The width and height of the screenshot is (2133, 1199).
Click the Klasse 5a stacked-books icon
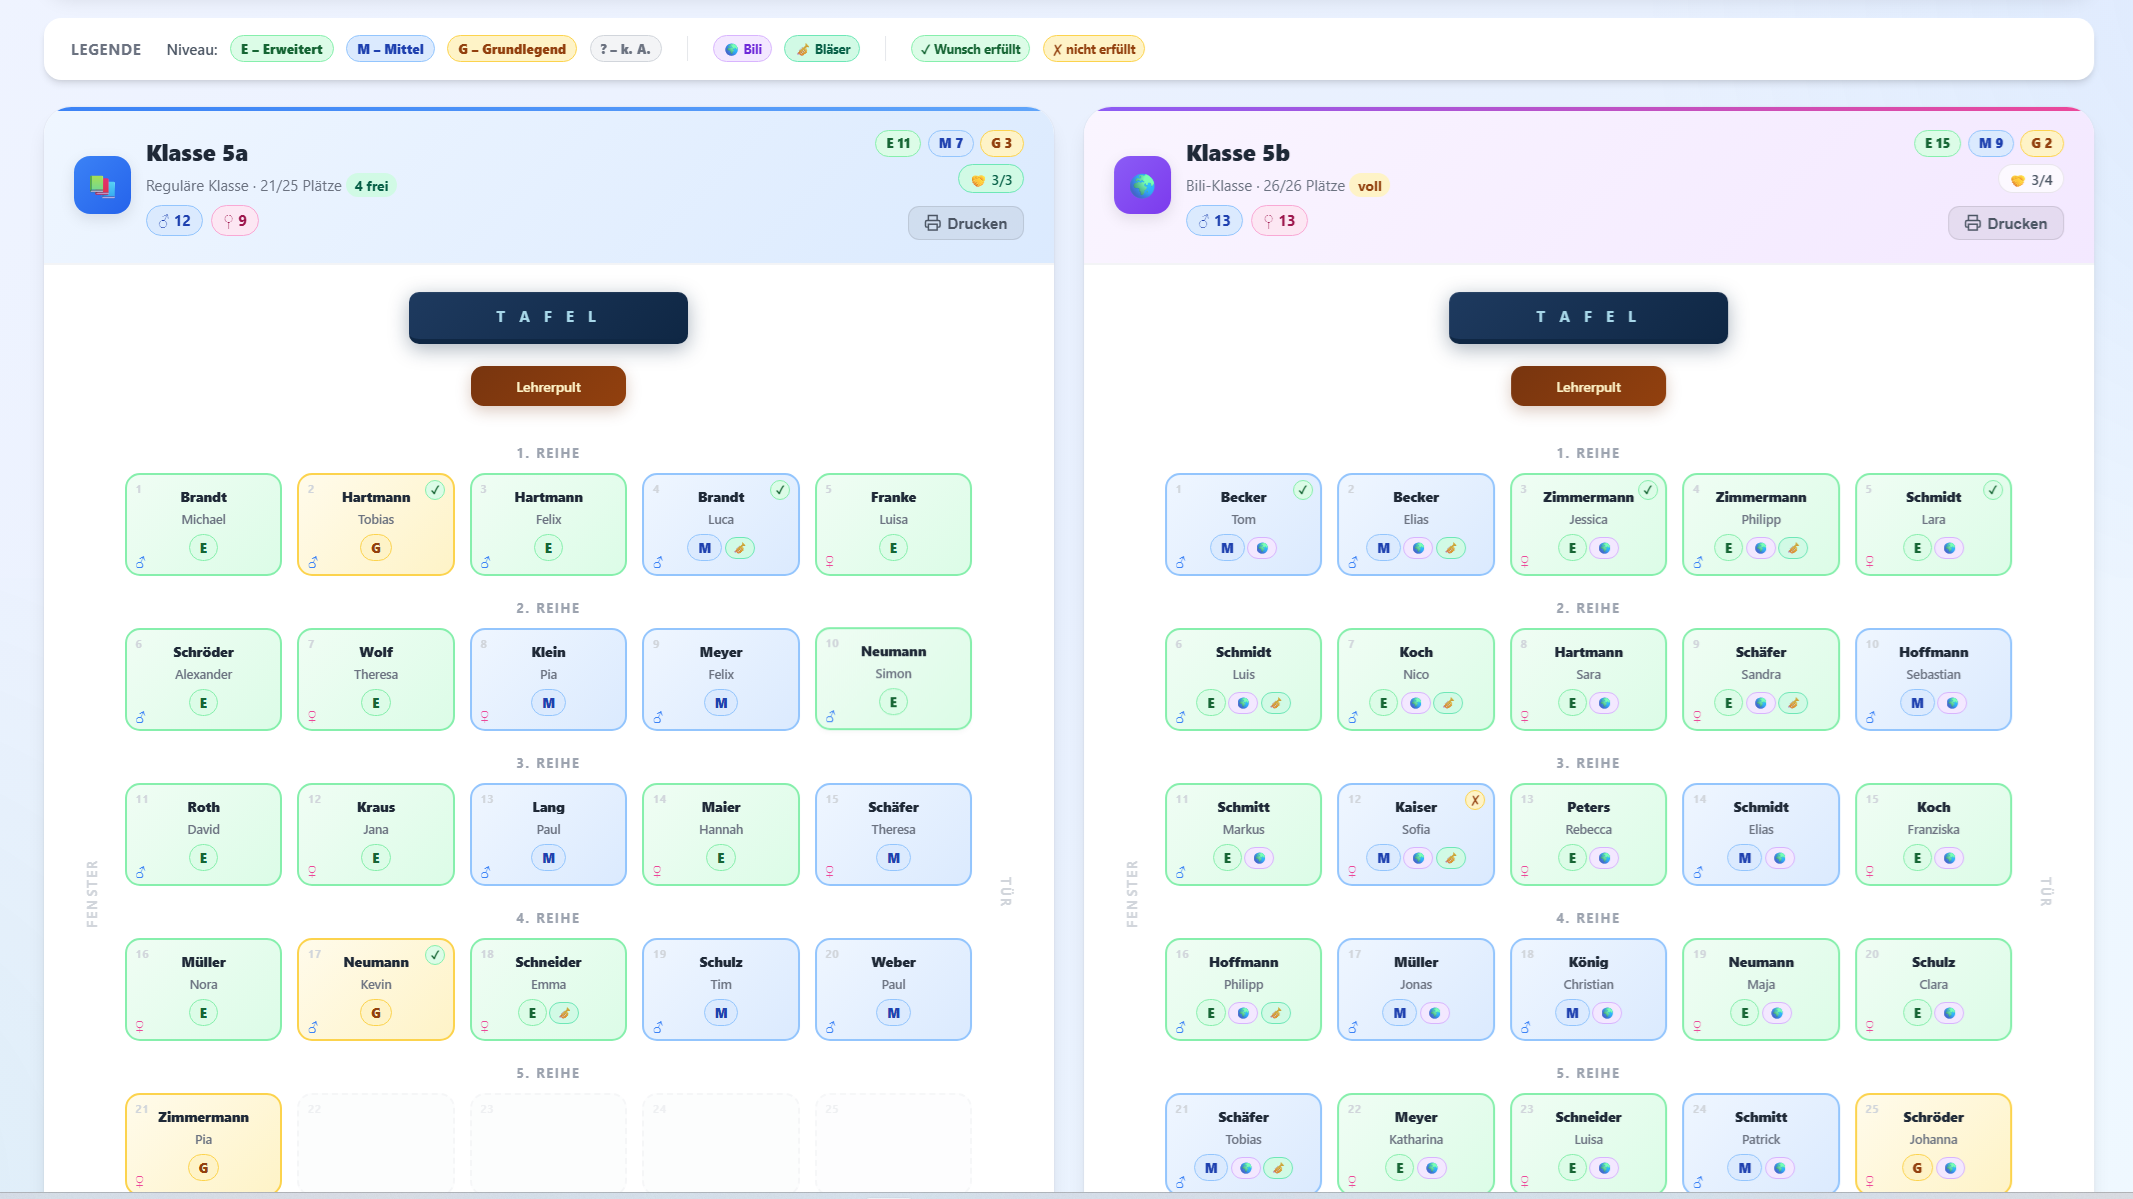(x=102, y=185)
